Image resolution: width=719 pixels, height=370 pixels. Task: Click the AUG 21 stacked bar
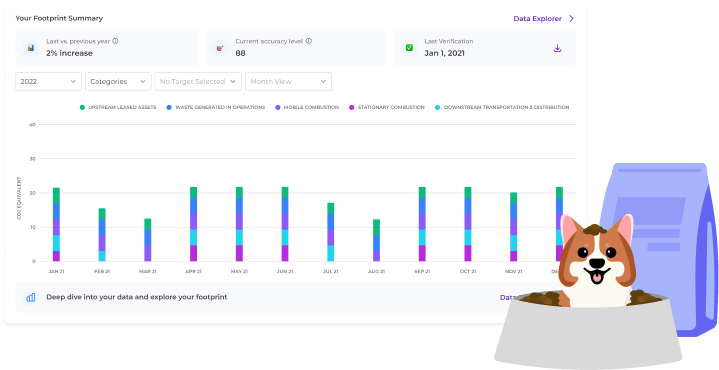pos(376,240)
